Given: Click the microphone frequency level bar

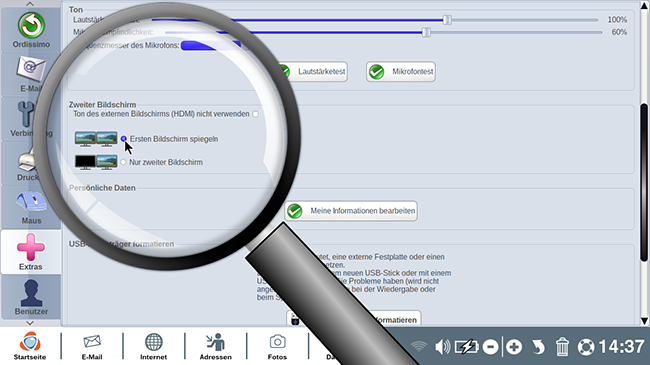Looking at the screenshot, I should pyautogui.click(x=211, y=45).
